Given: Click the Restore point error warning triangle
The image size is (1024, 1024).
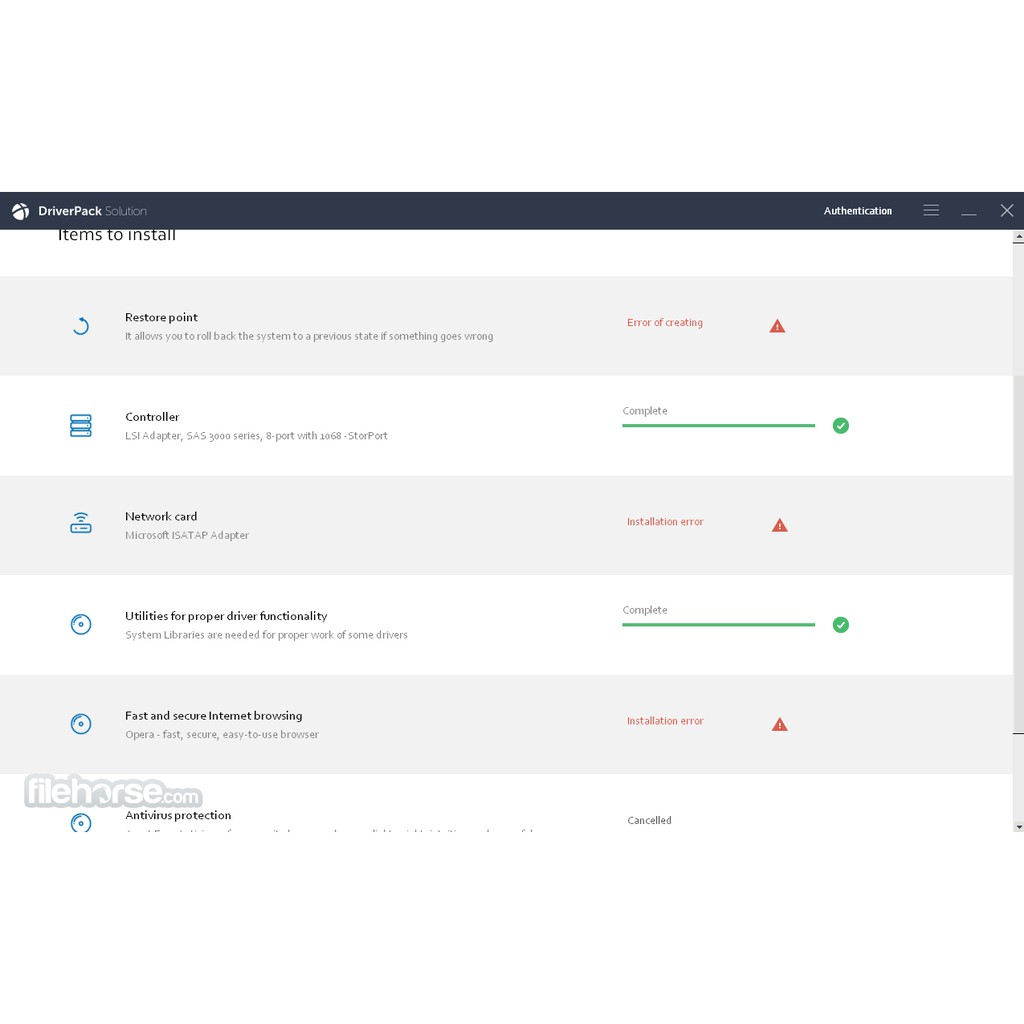Looking at the screenshot, I should click(777, 326).
